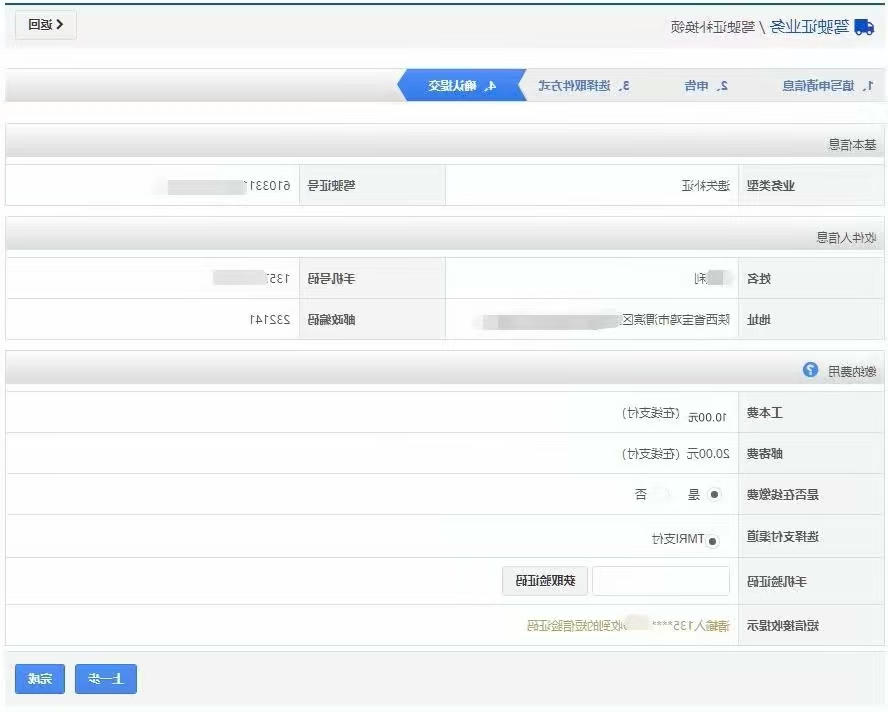Click the 驾驶证补换领 breadcrumb text
This screenshot has height=712, width=888.
[x=712, y=27]
